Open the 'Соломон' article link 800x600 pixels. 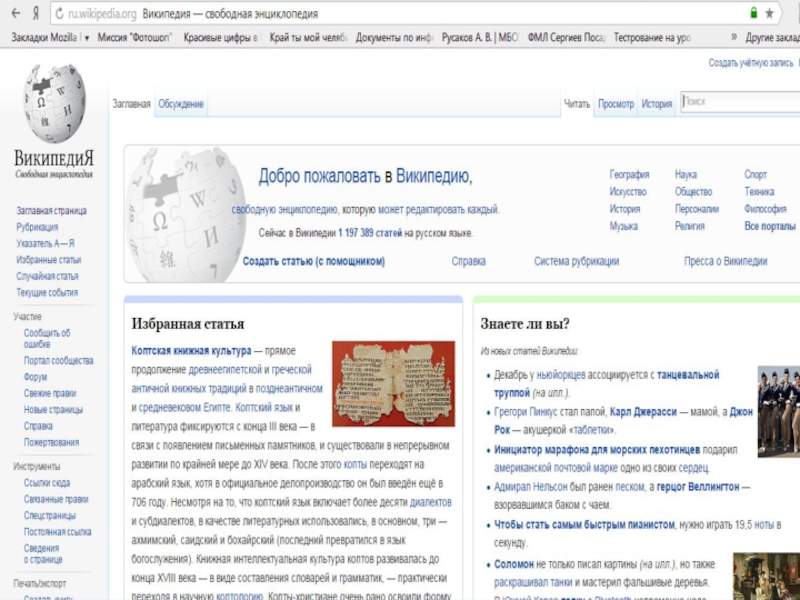click(514, 564)
